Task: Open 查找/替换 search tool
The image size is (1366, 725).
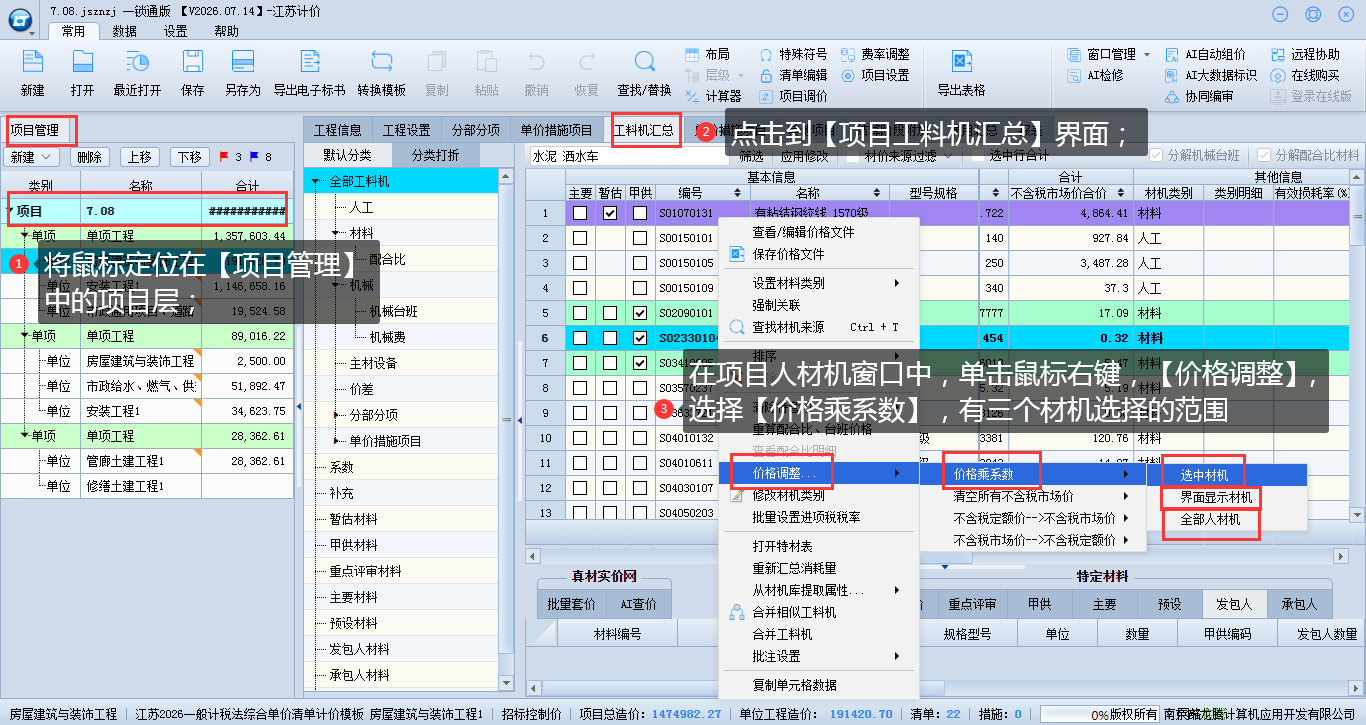Action: pyautogui.click(x=644, y=62)
